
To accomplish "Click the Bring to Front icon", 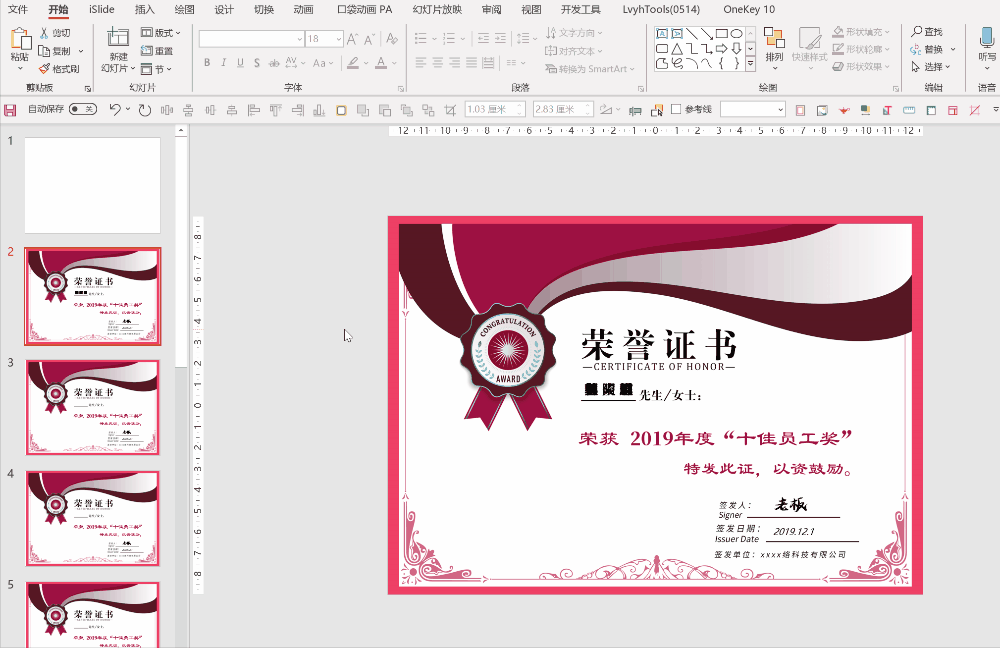I will pyautogui.click(x=363, y=110).
